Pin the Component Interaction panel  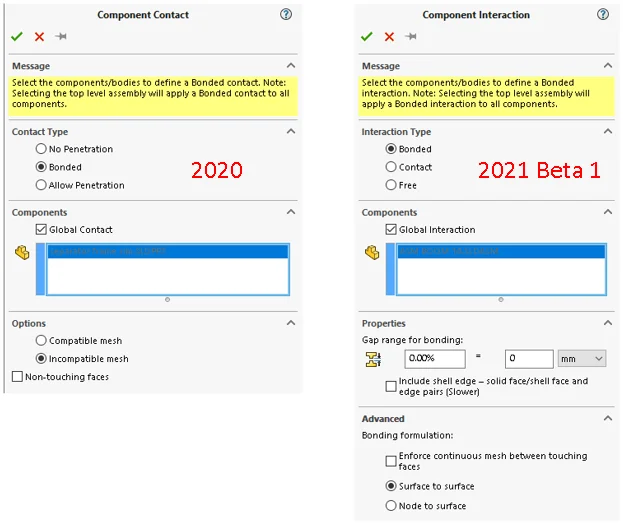click(411, 36)
